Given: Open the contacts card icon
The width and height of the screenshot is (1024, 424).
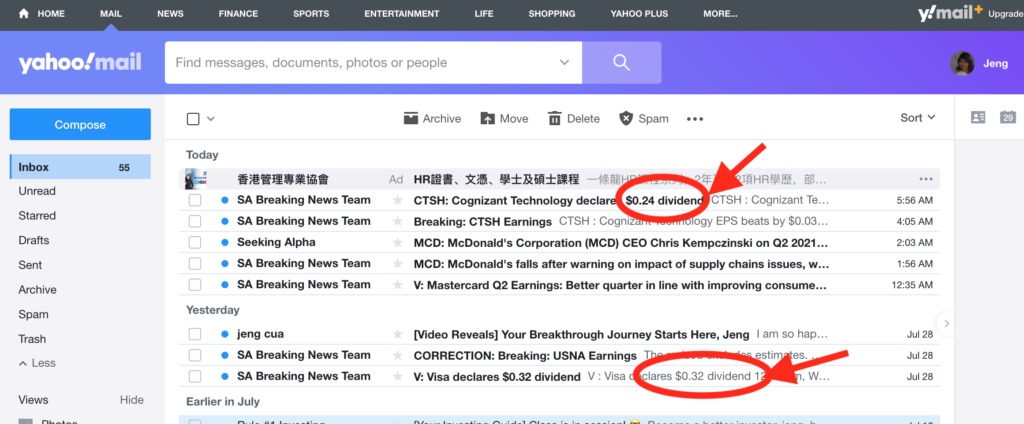Looking at the screenshot, I should [x=978, y=118].
